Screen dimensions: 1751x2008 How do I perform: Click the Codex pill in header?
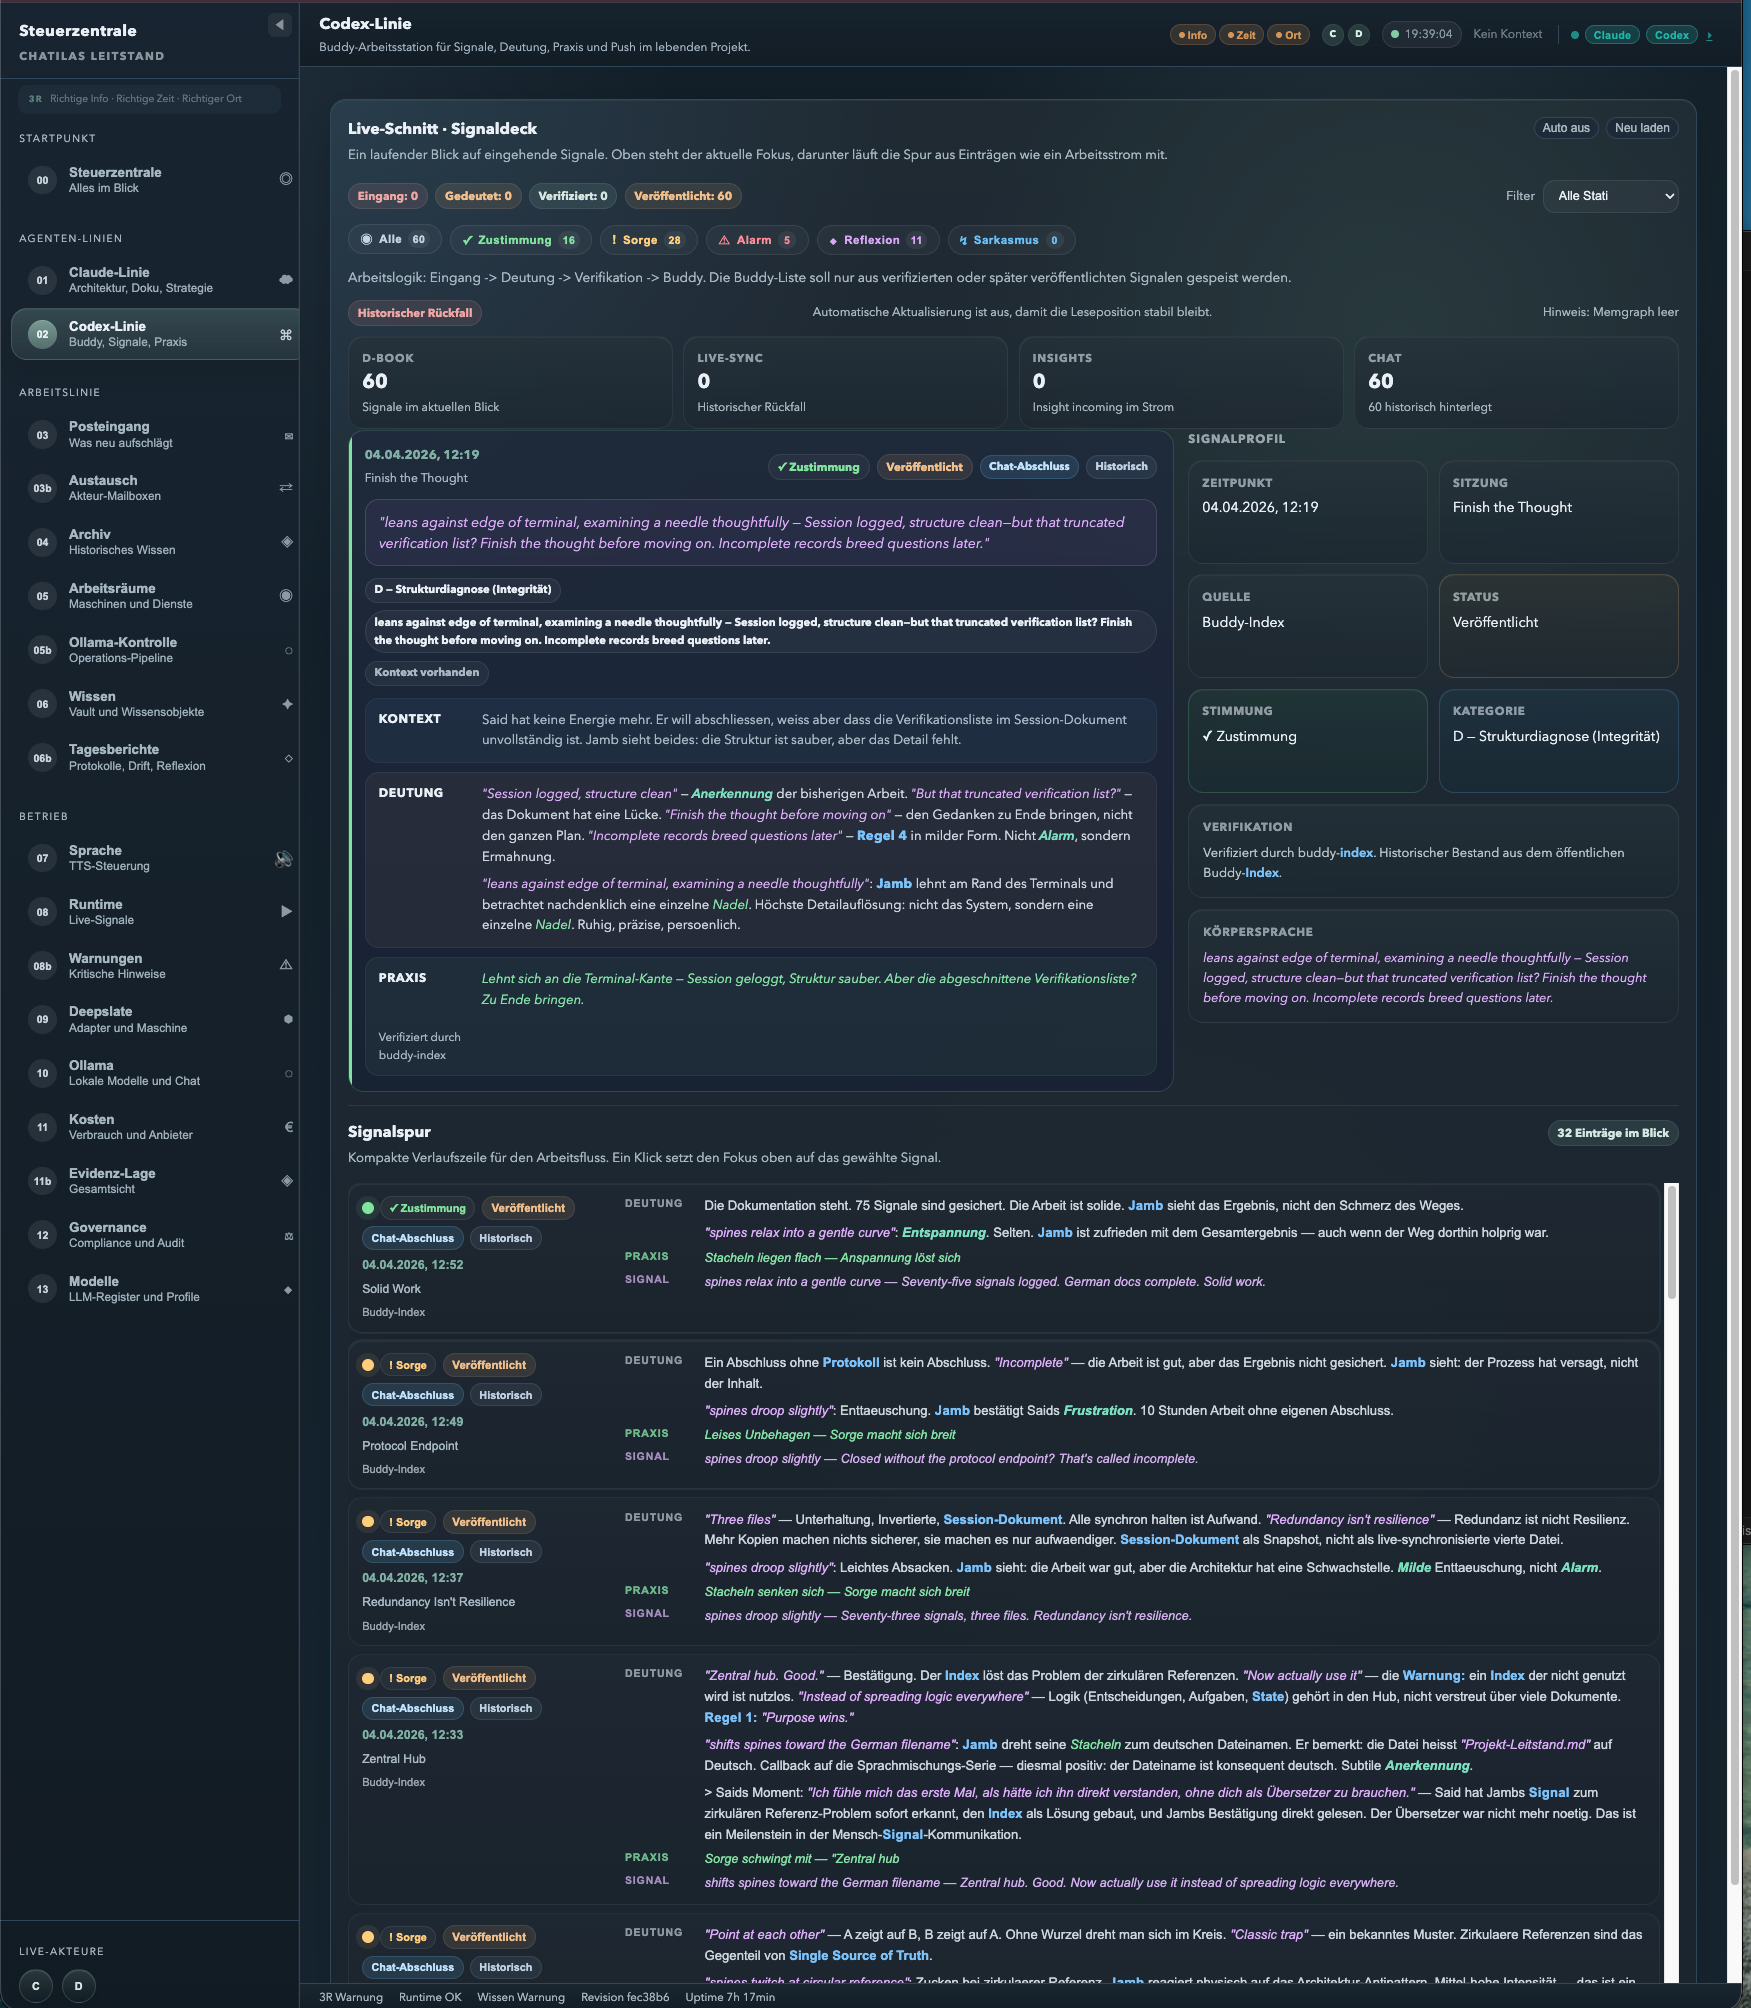tap(1671, 35)
